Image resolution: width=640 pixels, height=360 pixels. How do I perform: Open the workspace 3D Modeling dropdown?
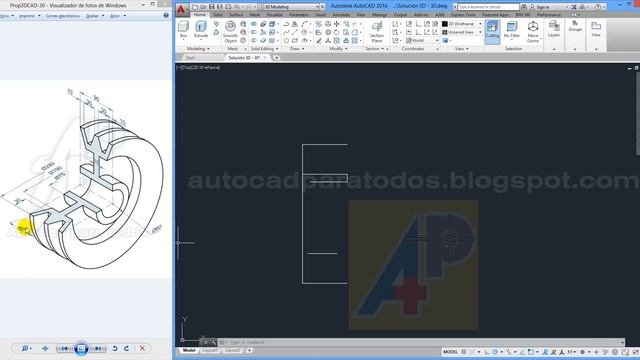(x=290, y=7)
